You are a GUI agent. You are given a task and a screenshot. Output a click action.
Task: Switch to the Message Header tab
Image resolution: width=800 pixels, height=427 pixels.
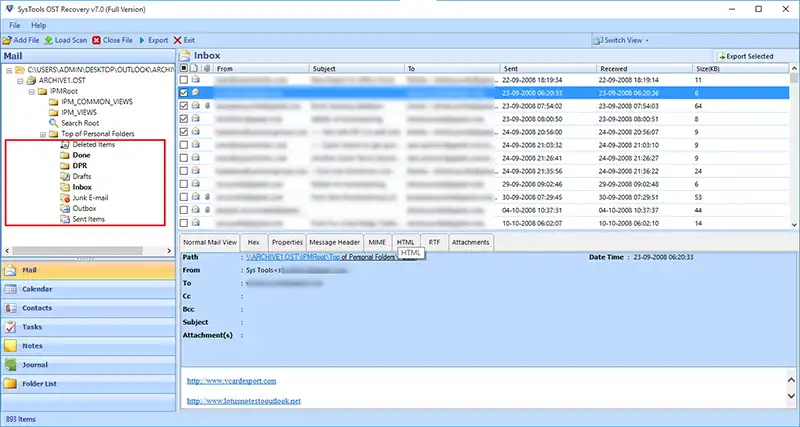click(x=335, y=242)
